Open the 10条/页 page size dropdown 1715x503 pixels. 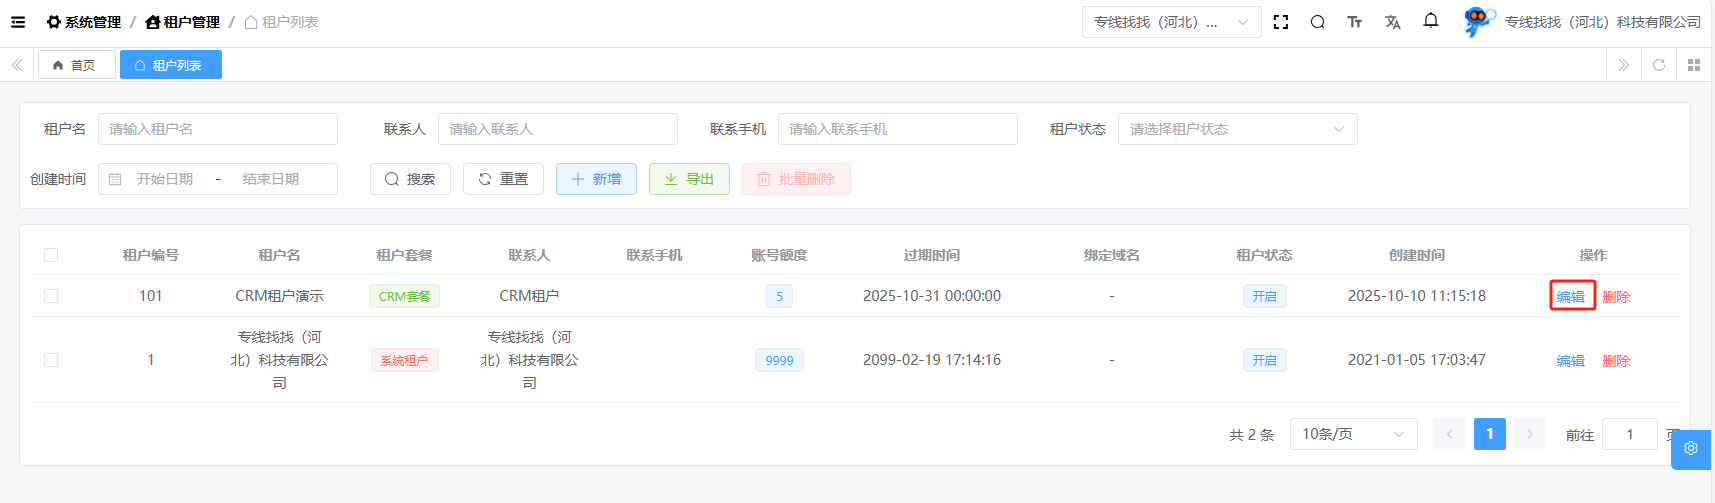click(x=1353, y=434)
